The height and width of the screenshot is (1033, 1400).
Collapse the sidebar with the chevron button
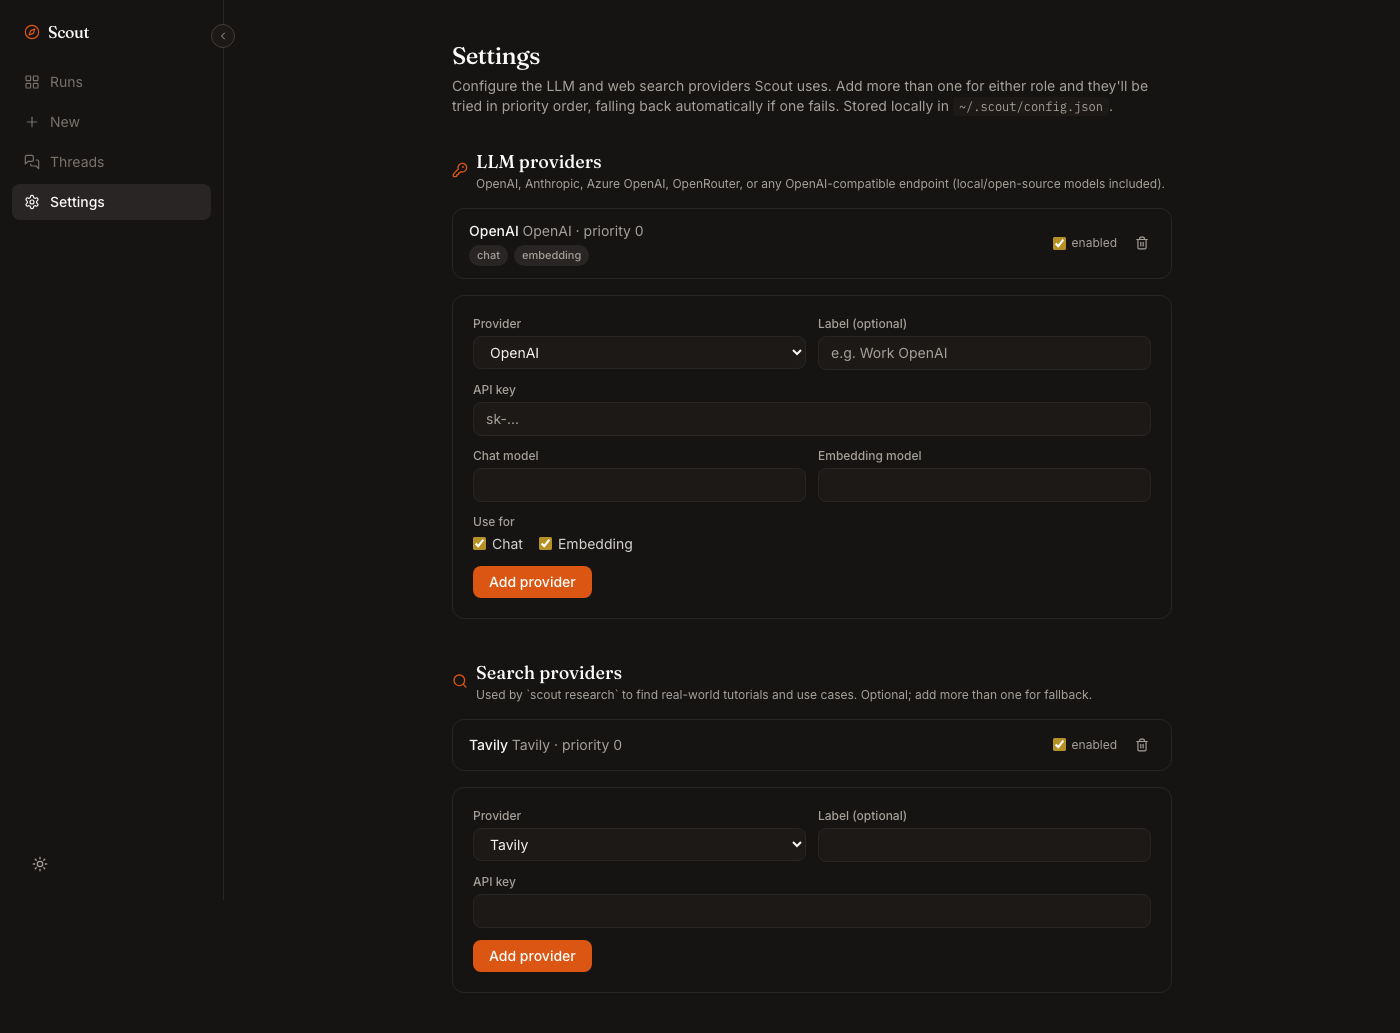pyautogui.click(x=223, y=36)
